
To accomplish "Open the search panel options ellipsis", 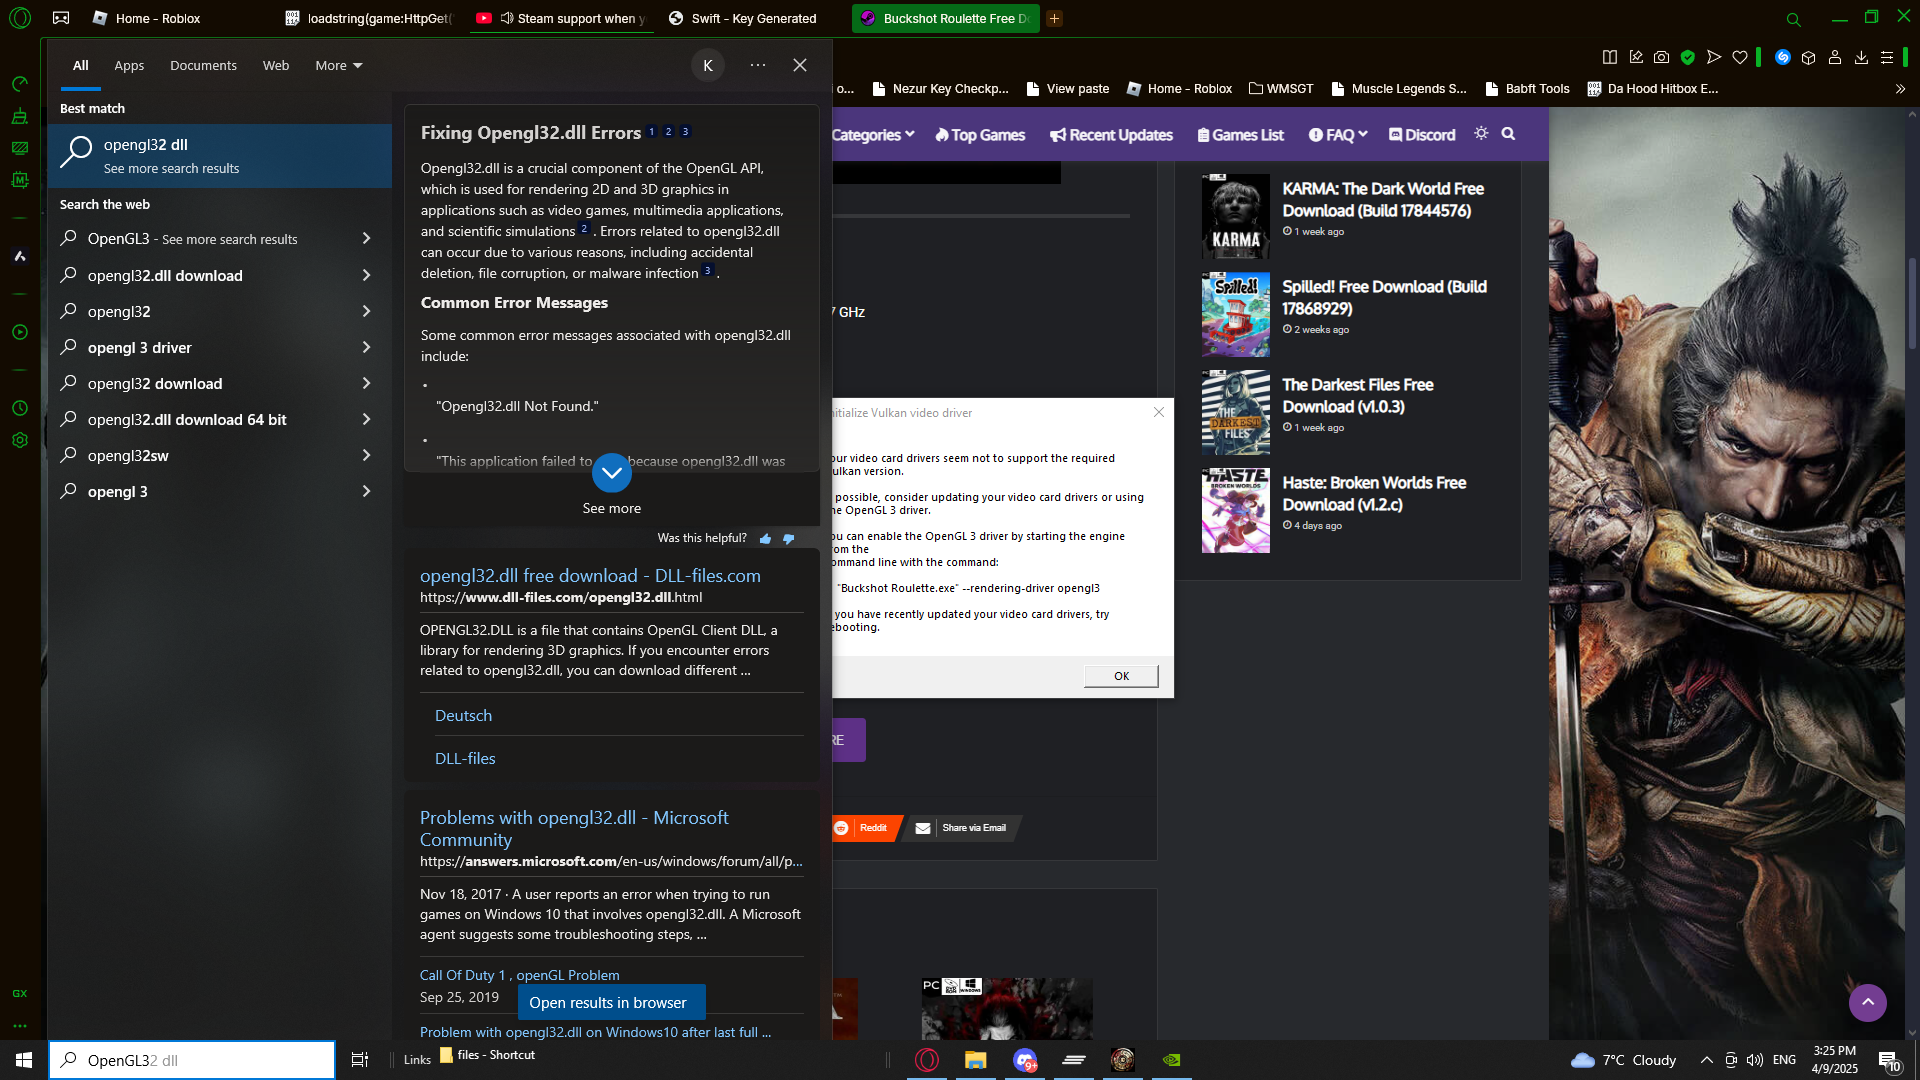I will click(x=758, y=65).
